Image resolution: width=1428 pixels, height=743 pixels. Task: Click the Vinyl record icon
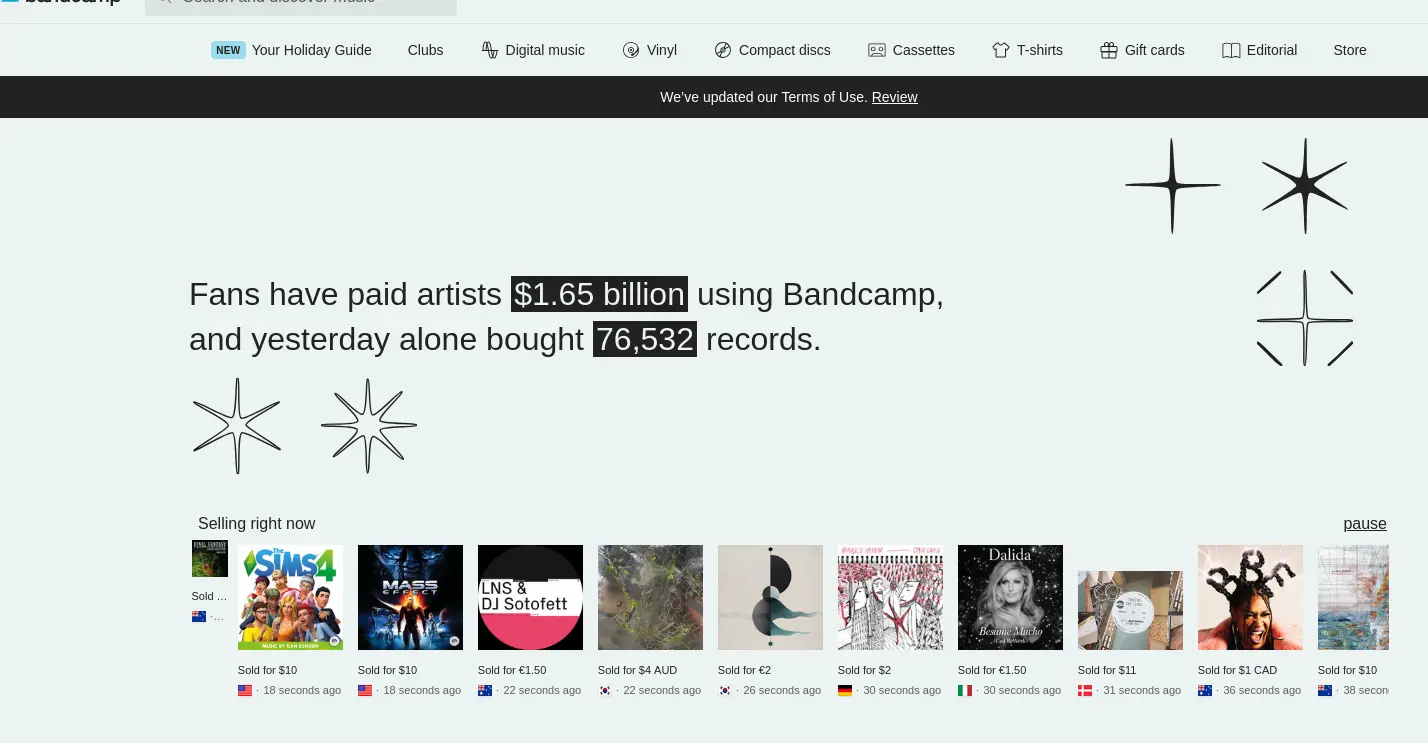point(631,50)
